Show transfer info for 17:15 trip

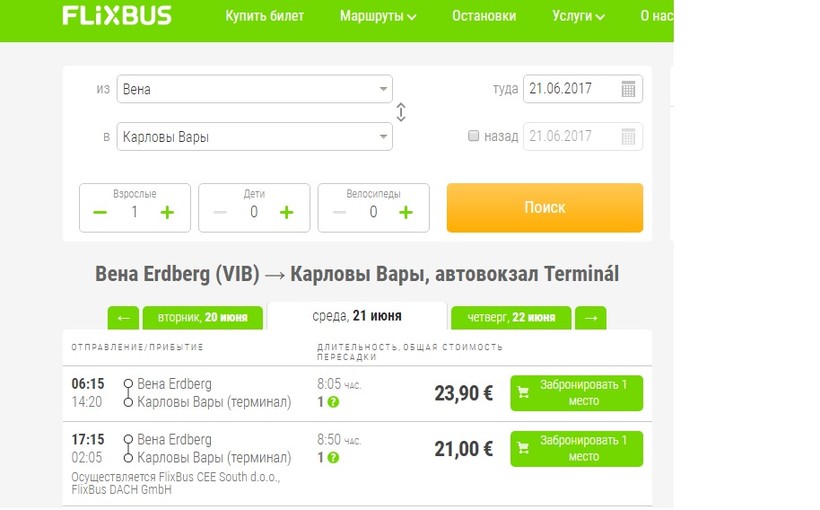[x=333, y=458]
